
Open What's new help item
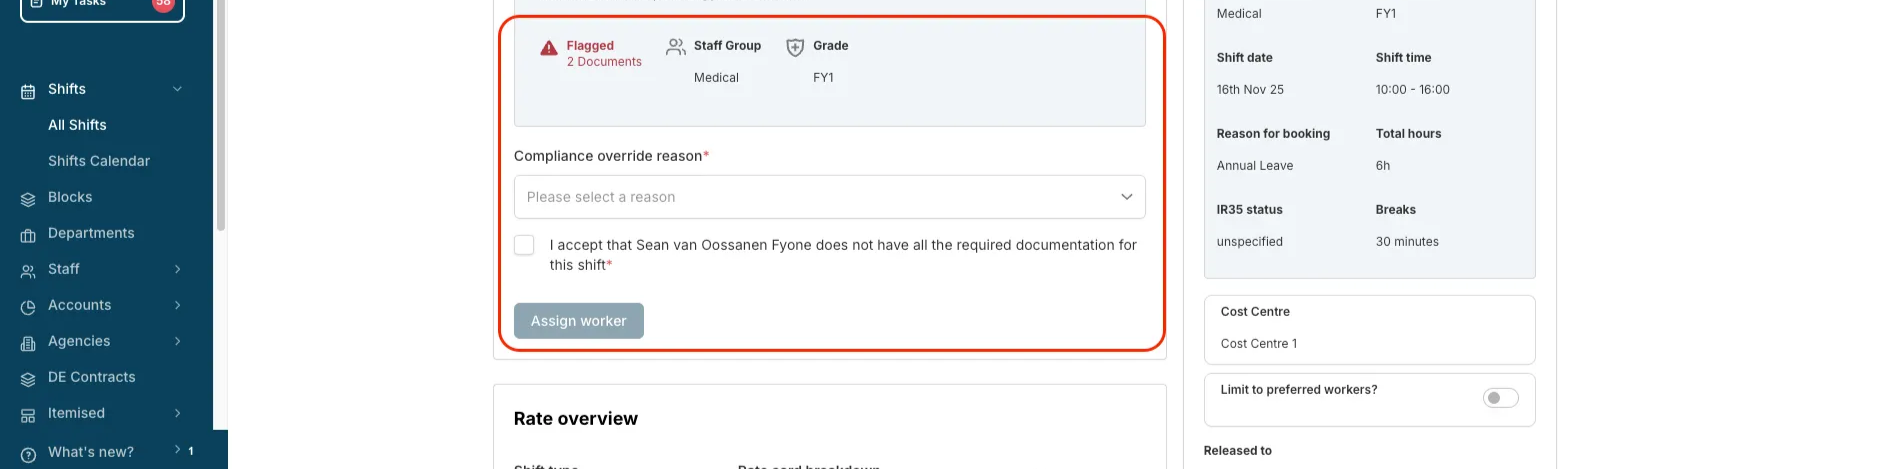point(91,452)
